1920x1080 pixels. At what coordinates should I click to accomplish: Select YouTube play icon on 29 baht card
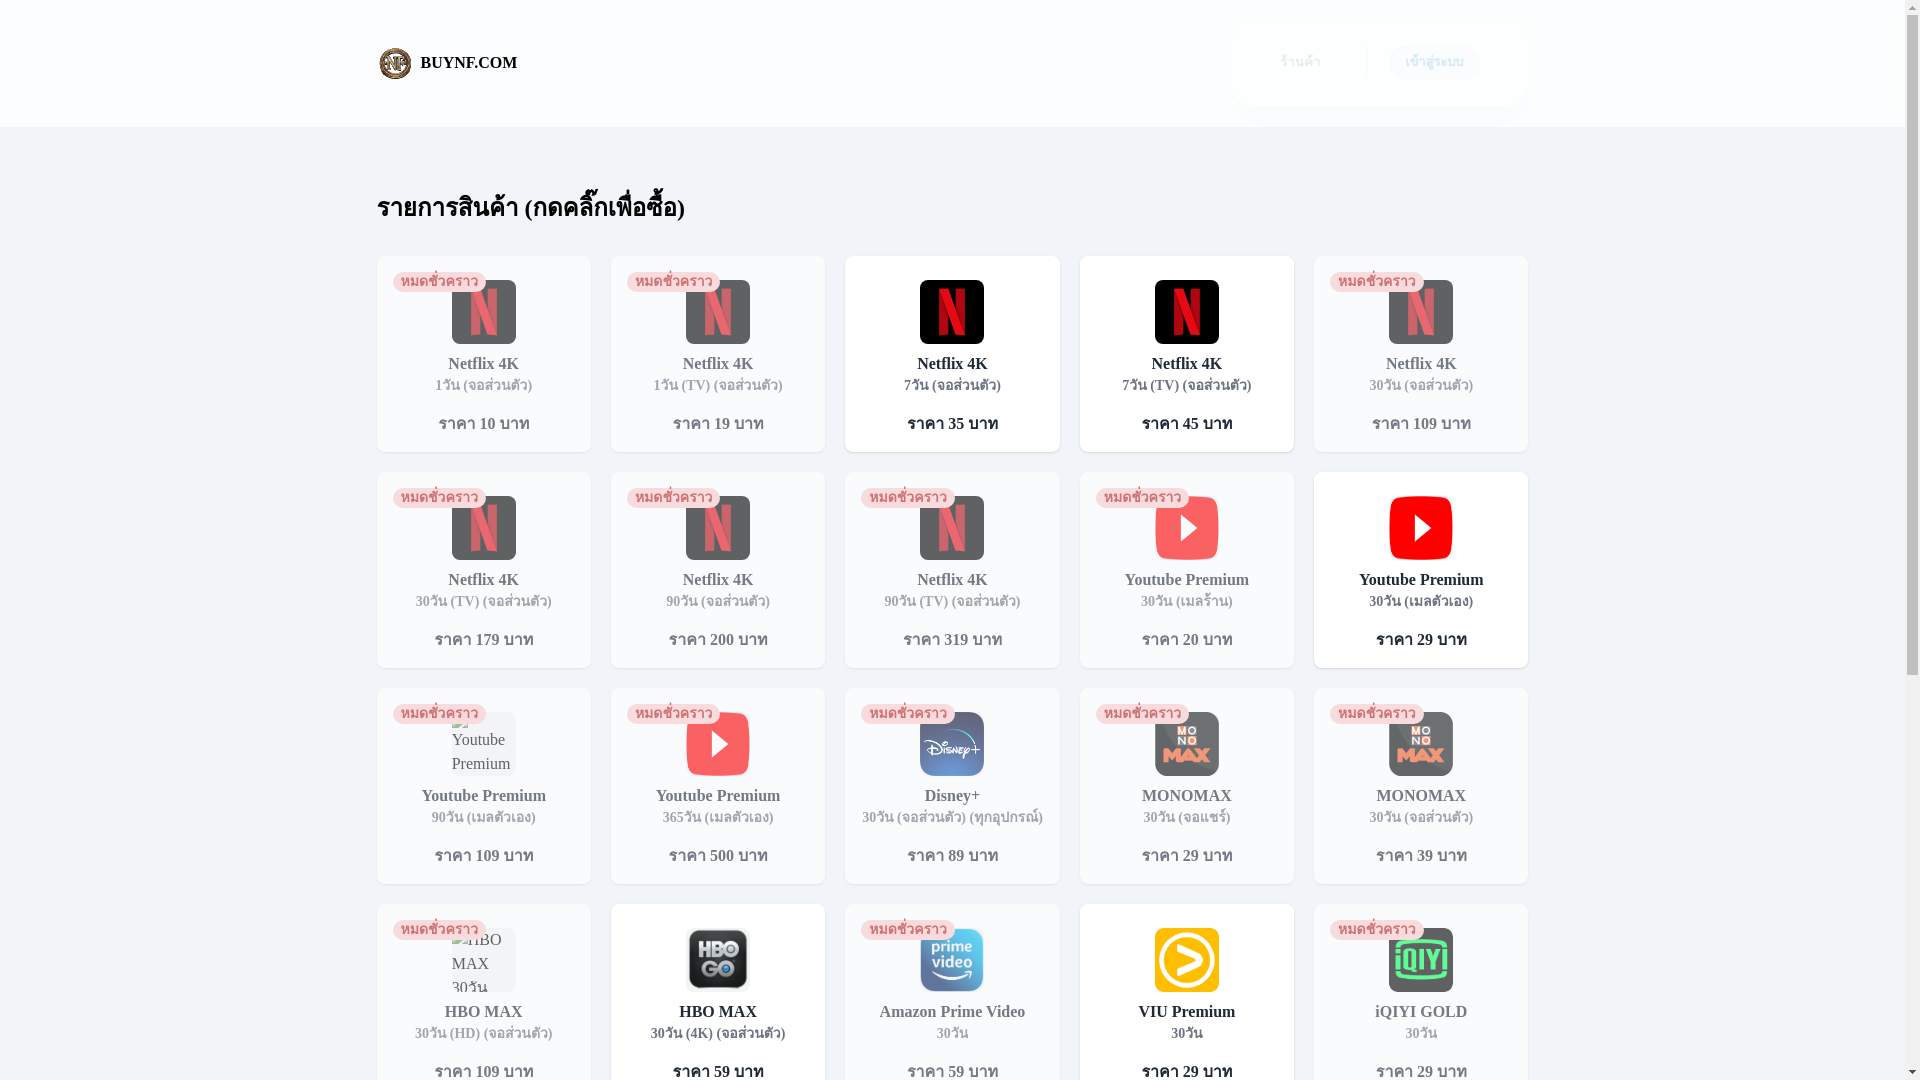click(1421, 528)
